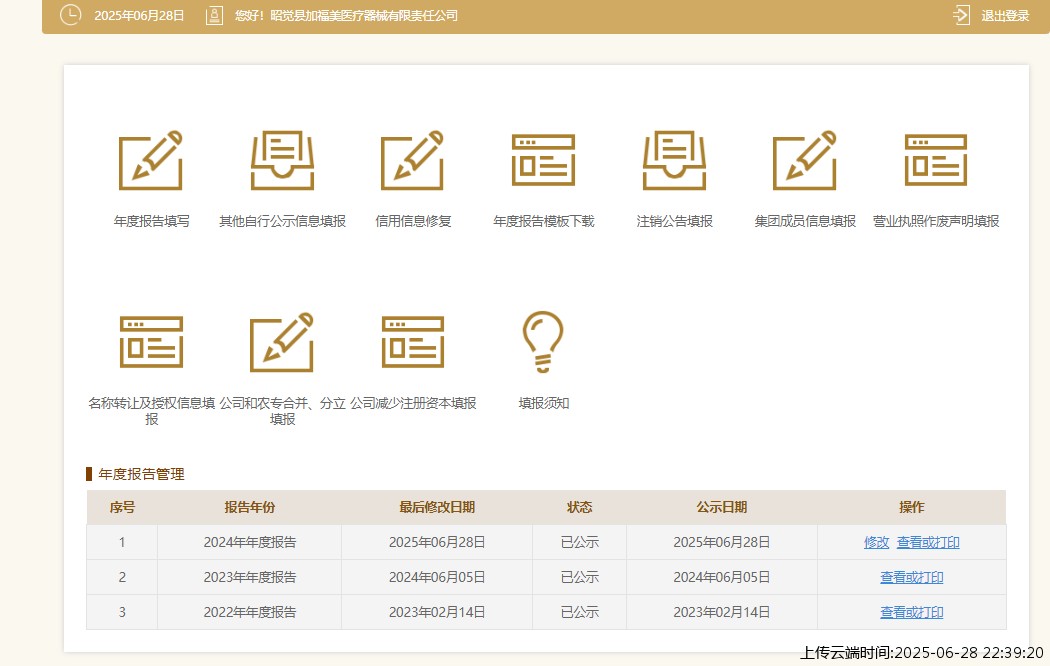Image resolution: width=1050 pixels, height=666 pixels.
Task: Click the 集团成员信息填报 label
Action: click(x=805, y=221)
